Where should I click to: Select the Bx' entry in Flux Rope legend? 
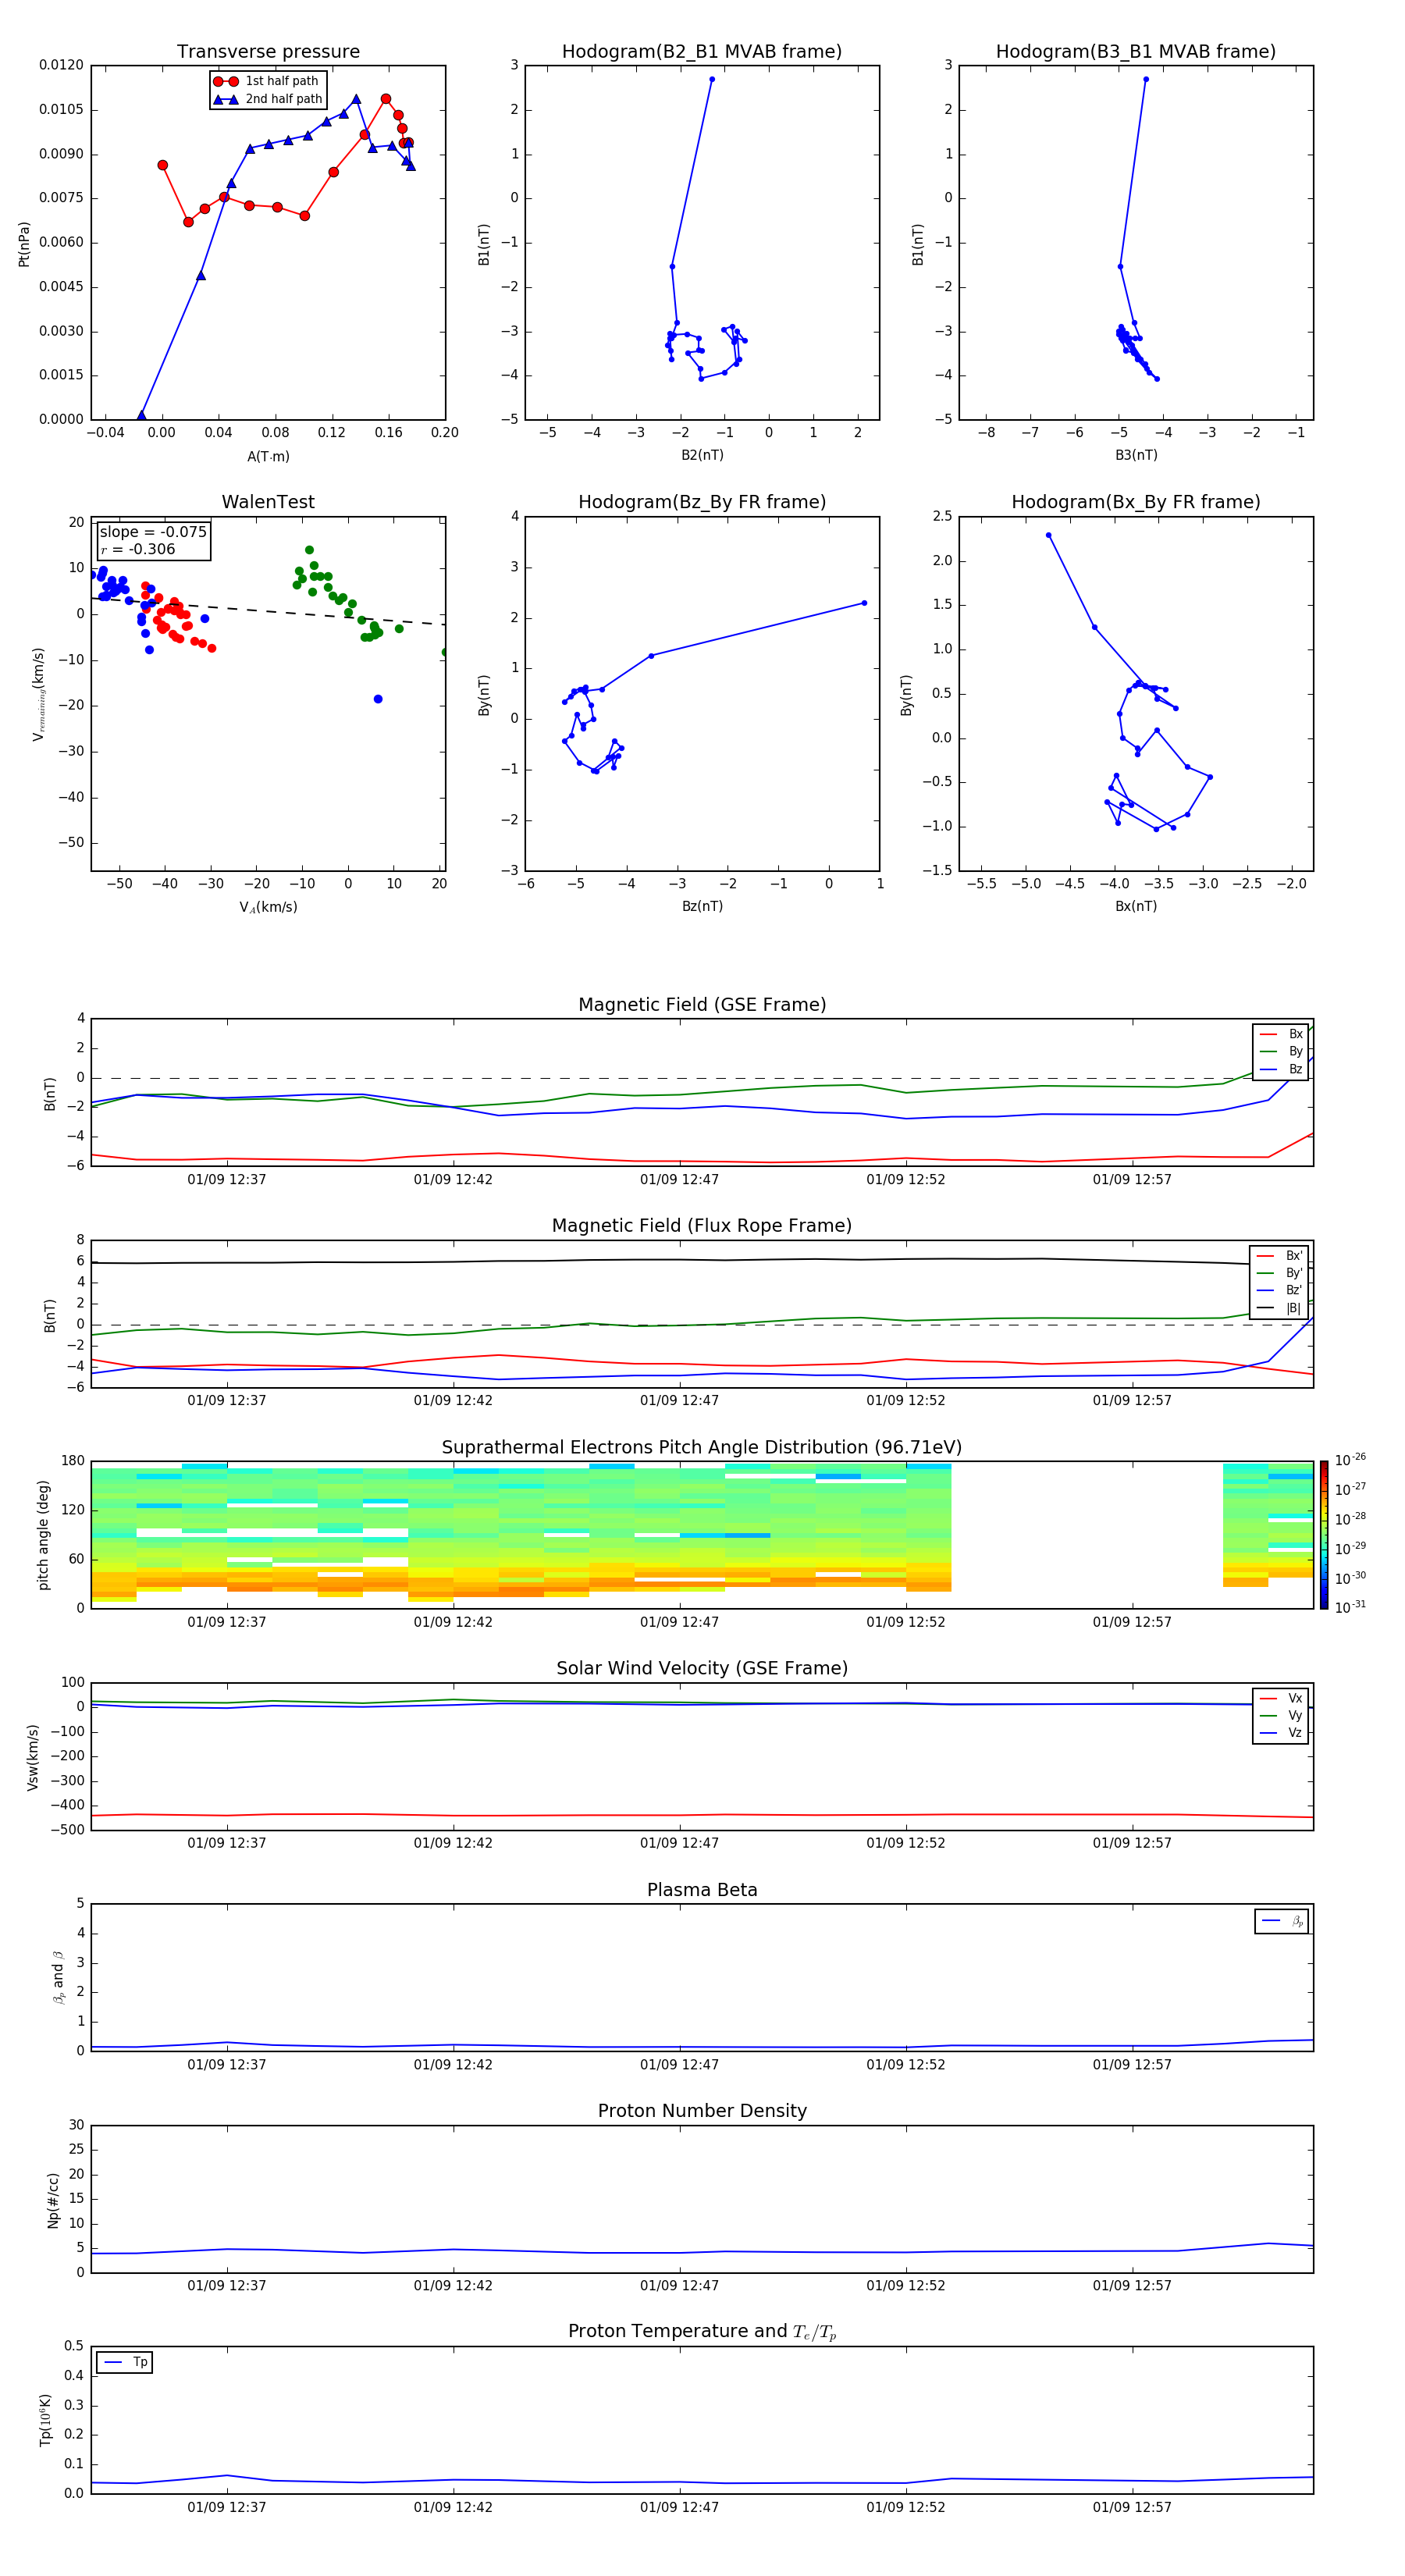coord(1280,1256)
